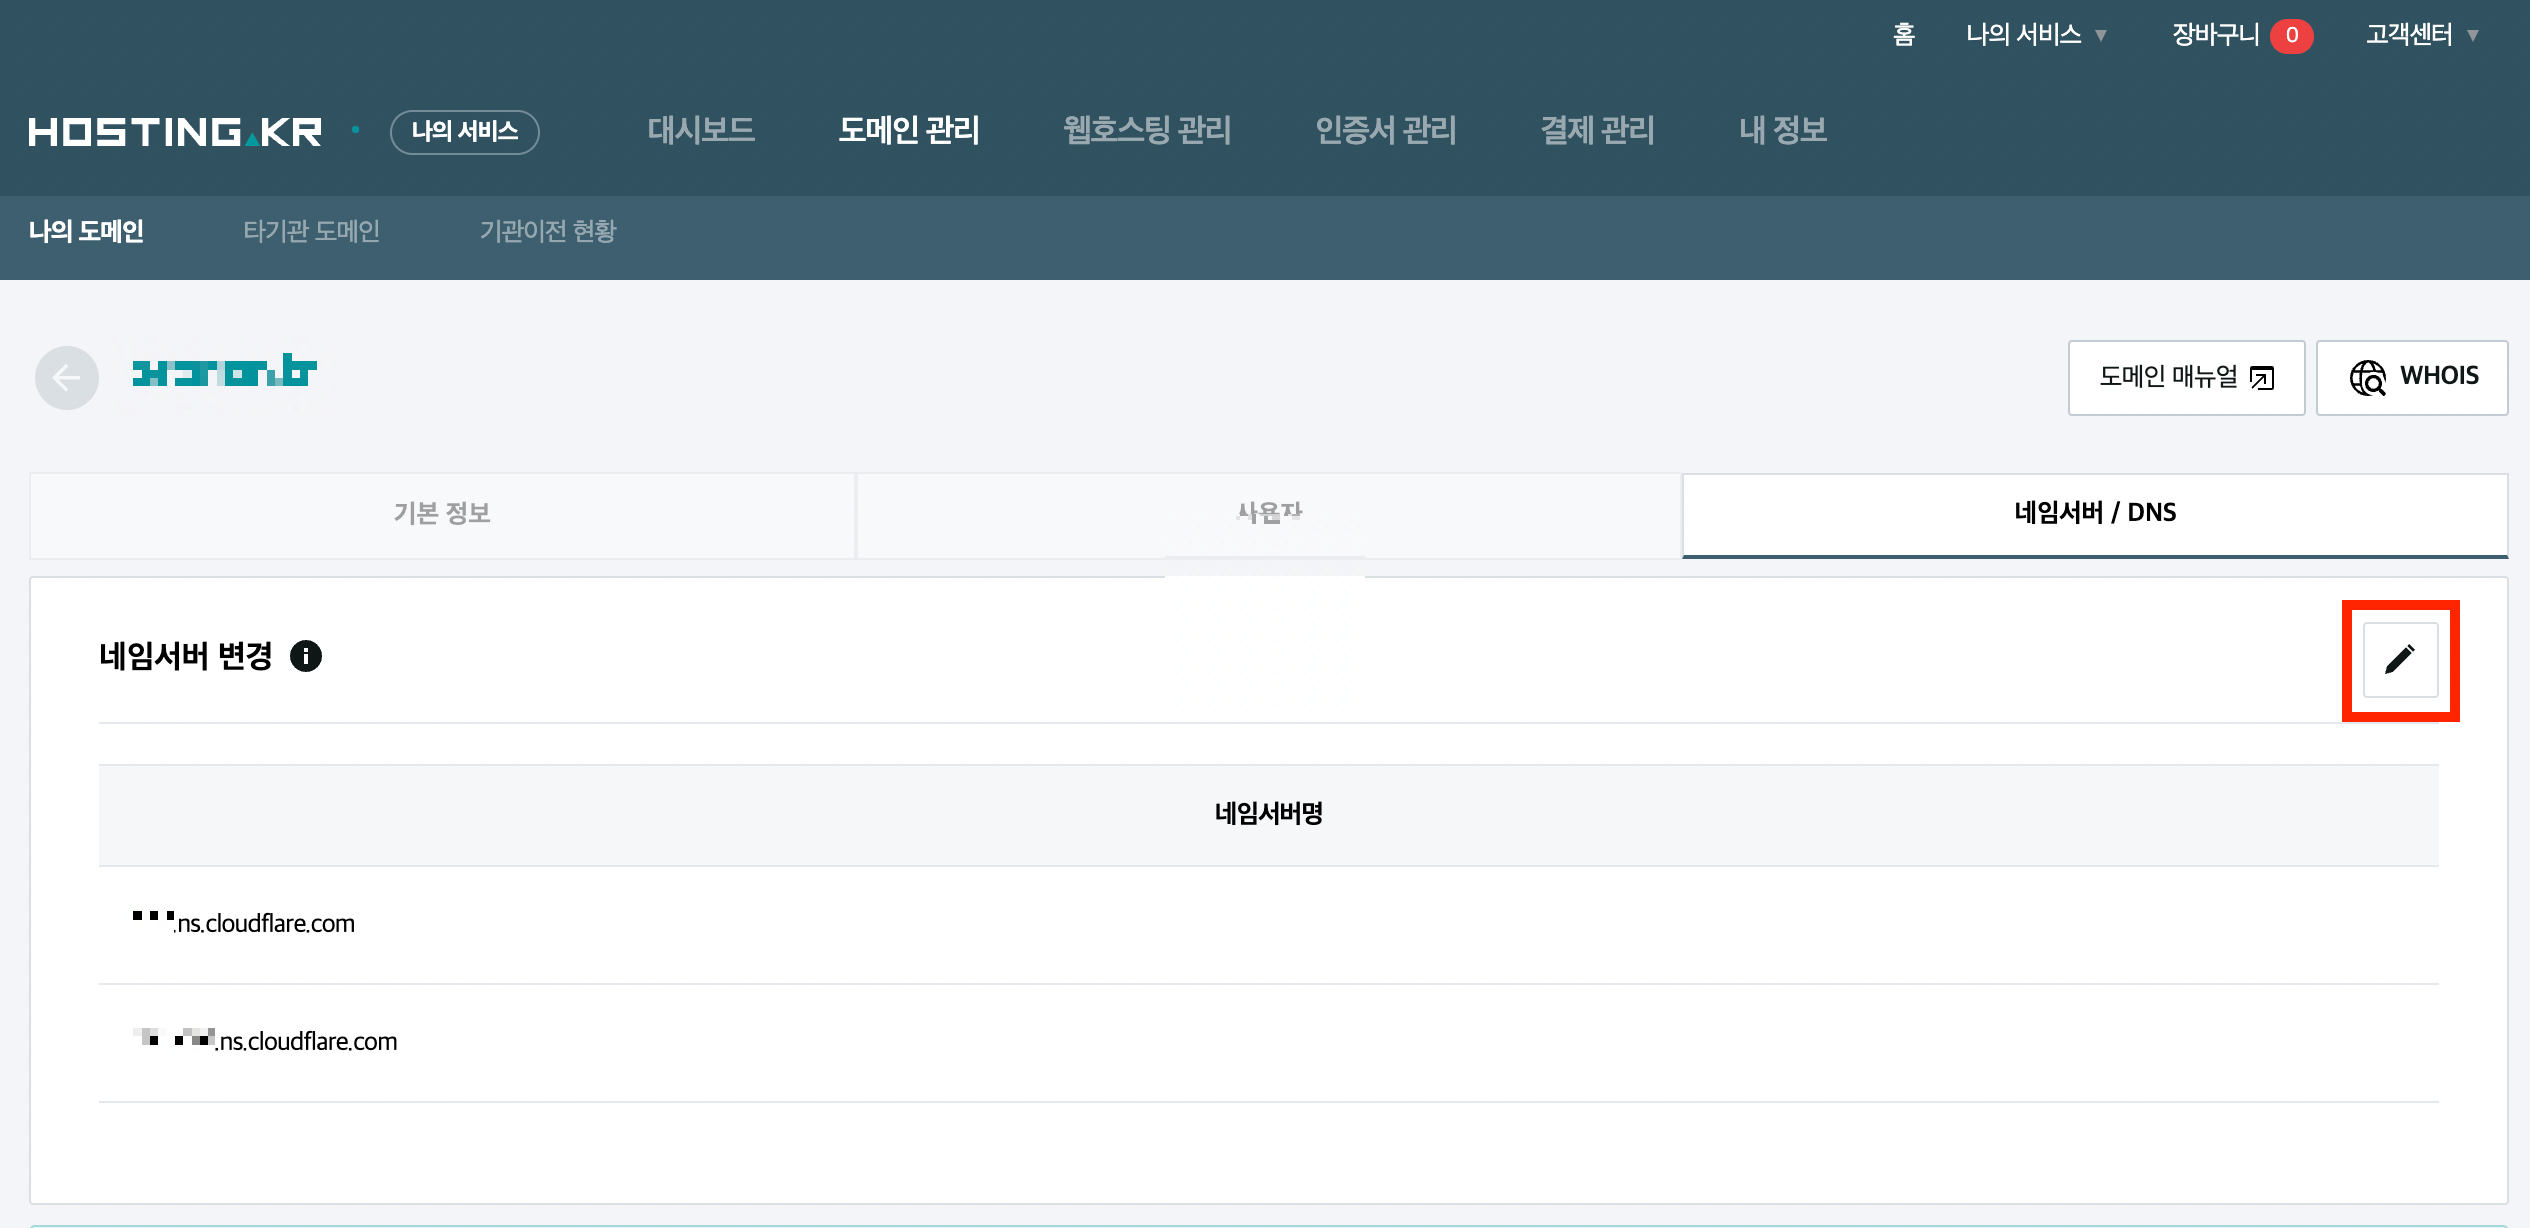2530x1228 pixels.
Task: Open 대시보드 in main navigation
Action: 701,130
